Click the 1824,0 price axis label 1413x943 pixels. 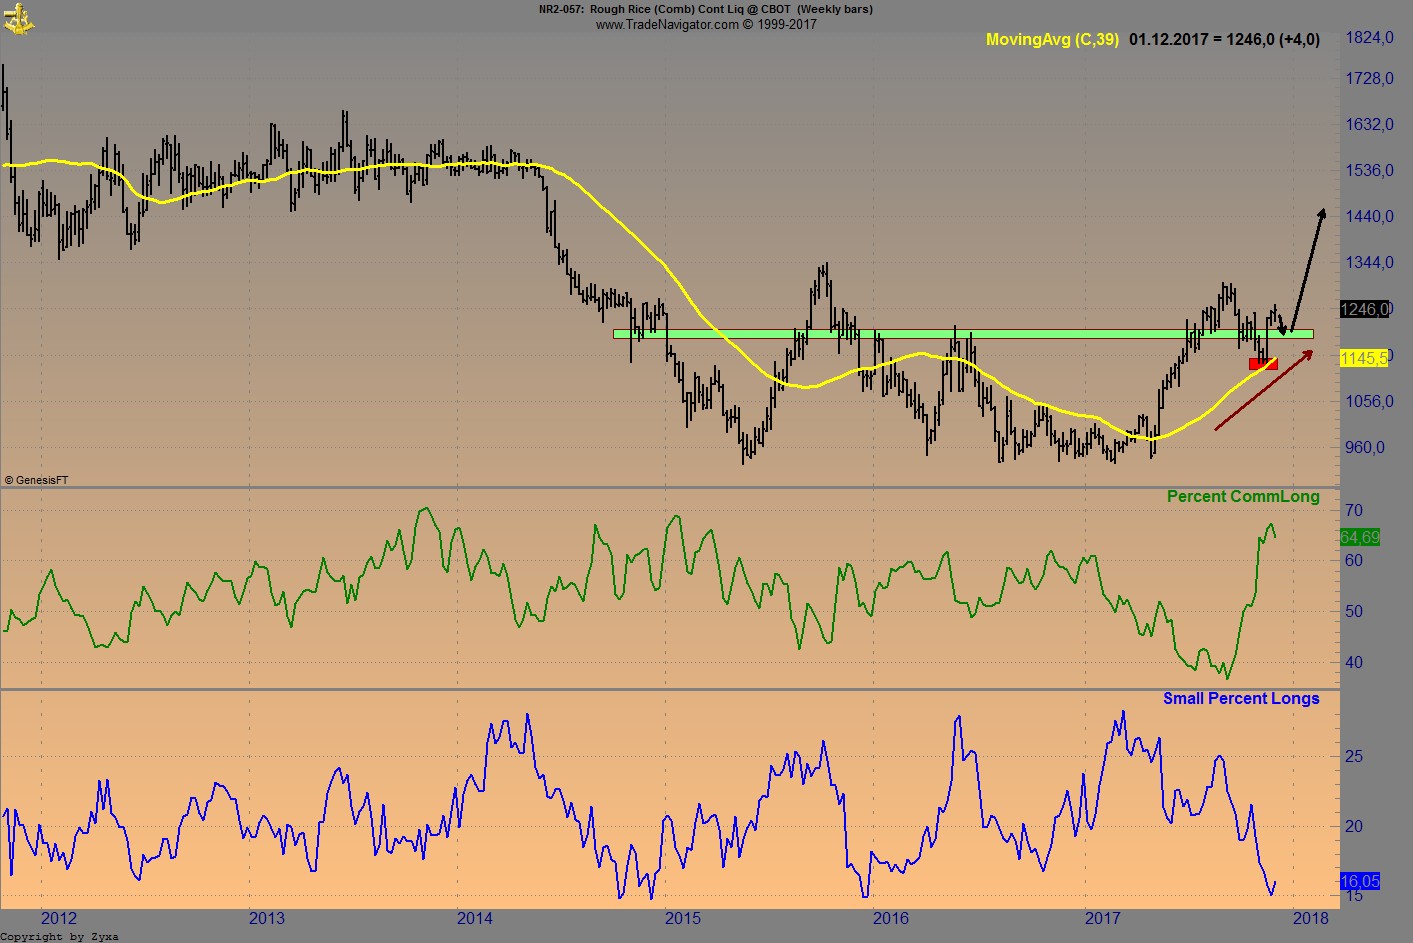[1369, 38]
